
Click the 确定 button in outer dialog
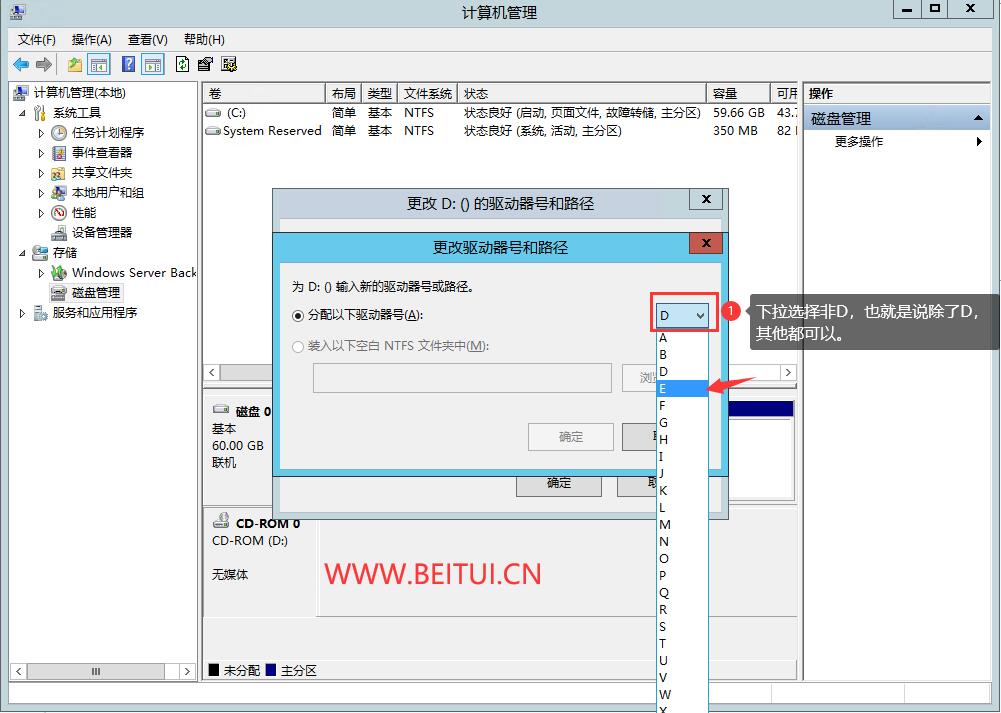click(x=558, y=483)
